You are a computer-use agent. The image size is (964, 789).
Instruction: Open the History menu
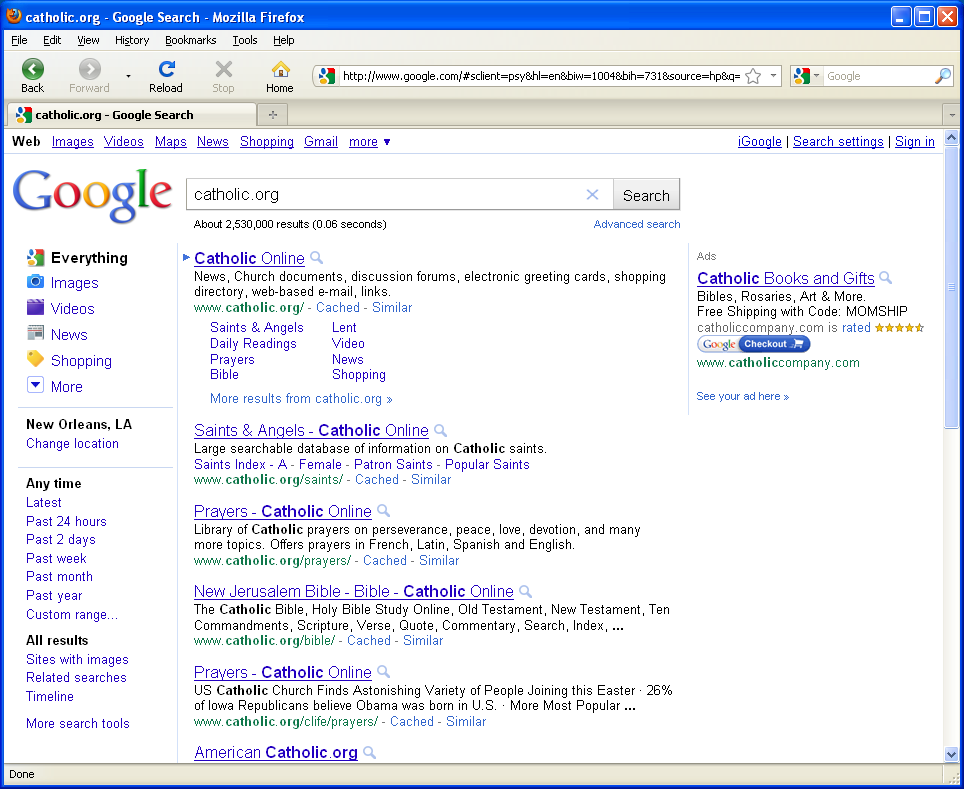pos(132,40)
